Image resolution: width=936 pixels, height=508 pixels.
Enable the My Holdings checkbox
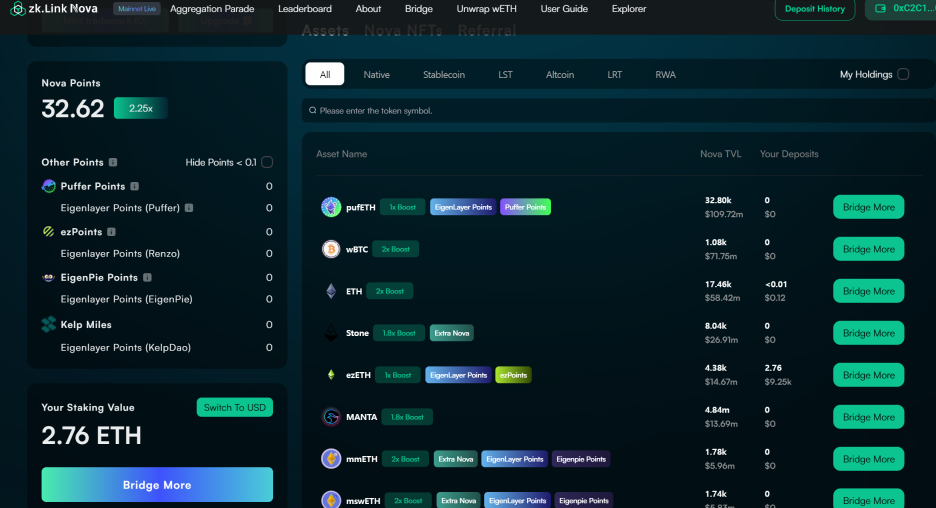click(903, 74)
